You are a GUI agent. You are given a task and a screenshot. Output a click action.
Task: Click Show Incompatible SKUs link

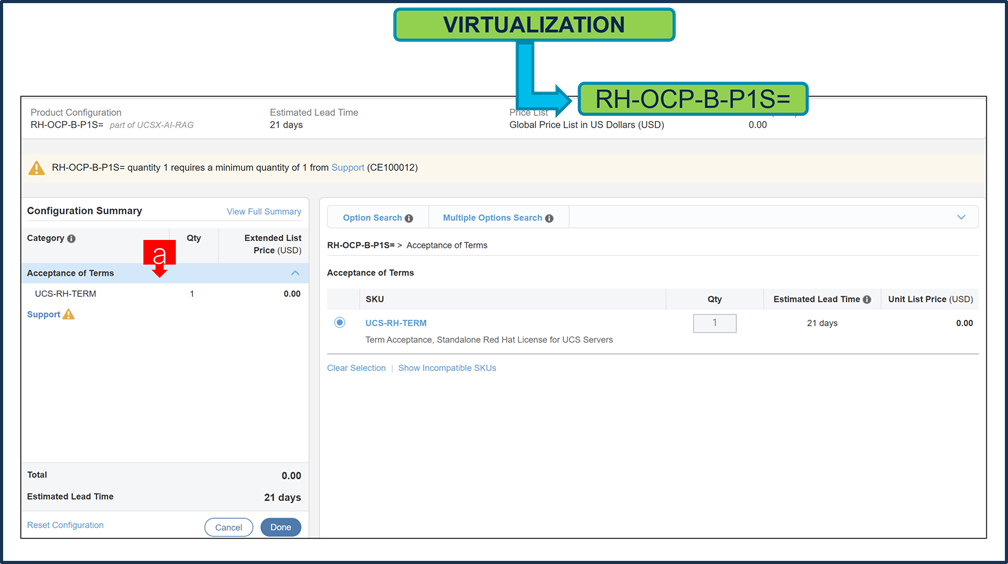click(447, 368)
